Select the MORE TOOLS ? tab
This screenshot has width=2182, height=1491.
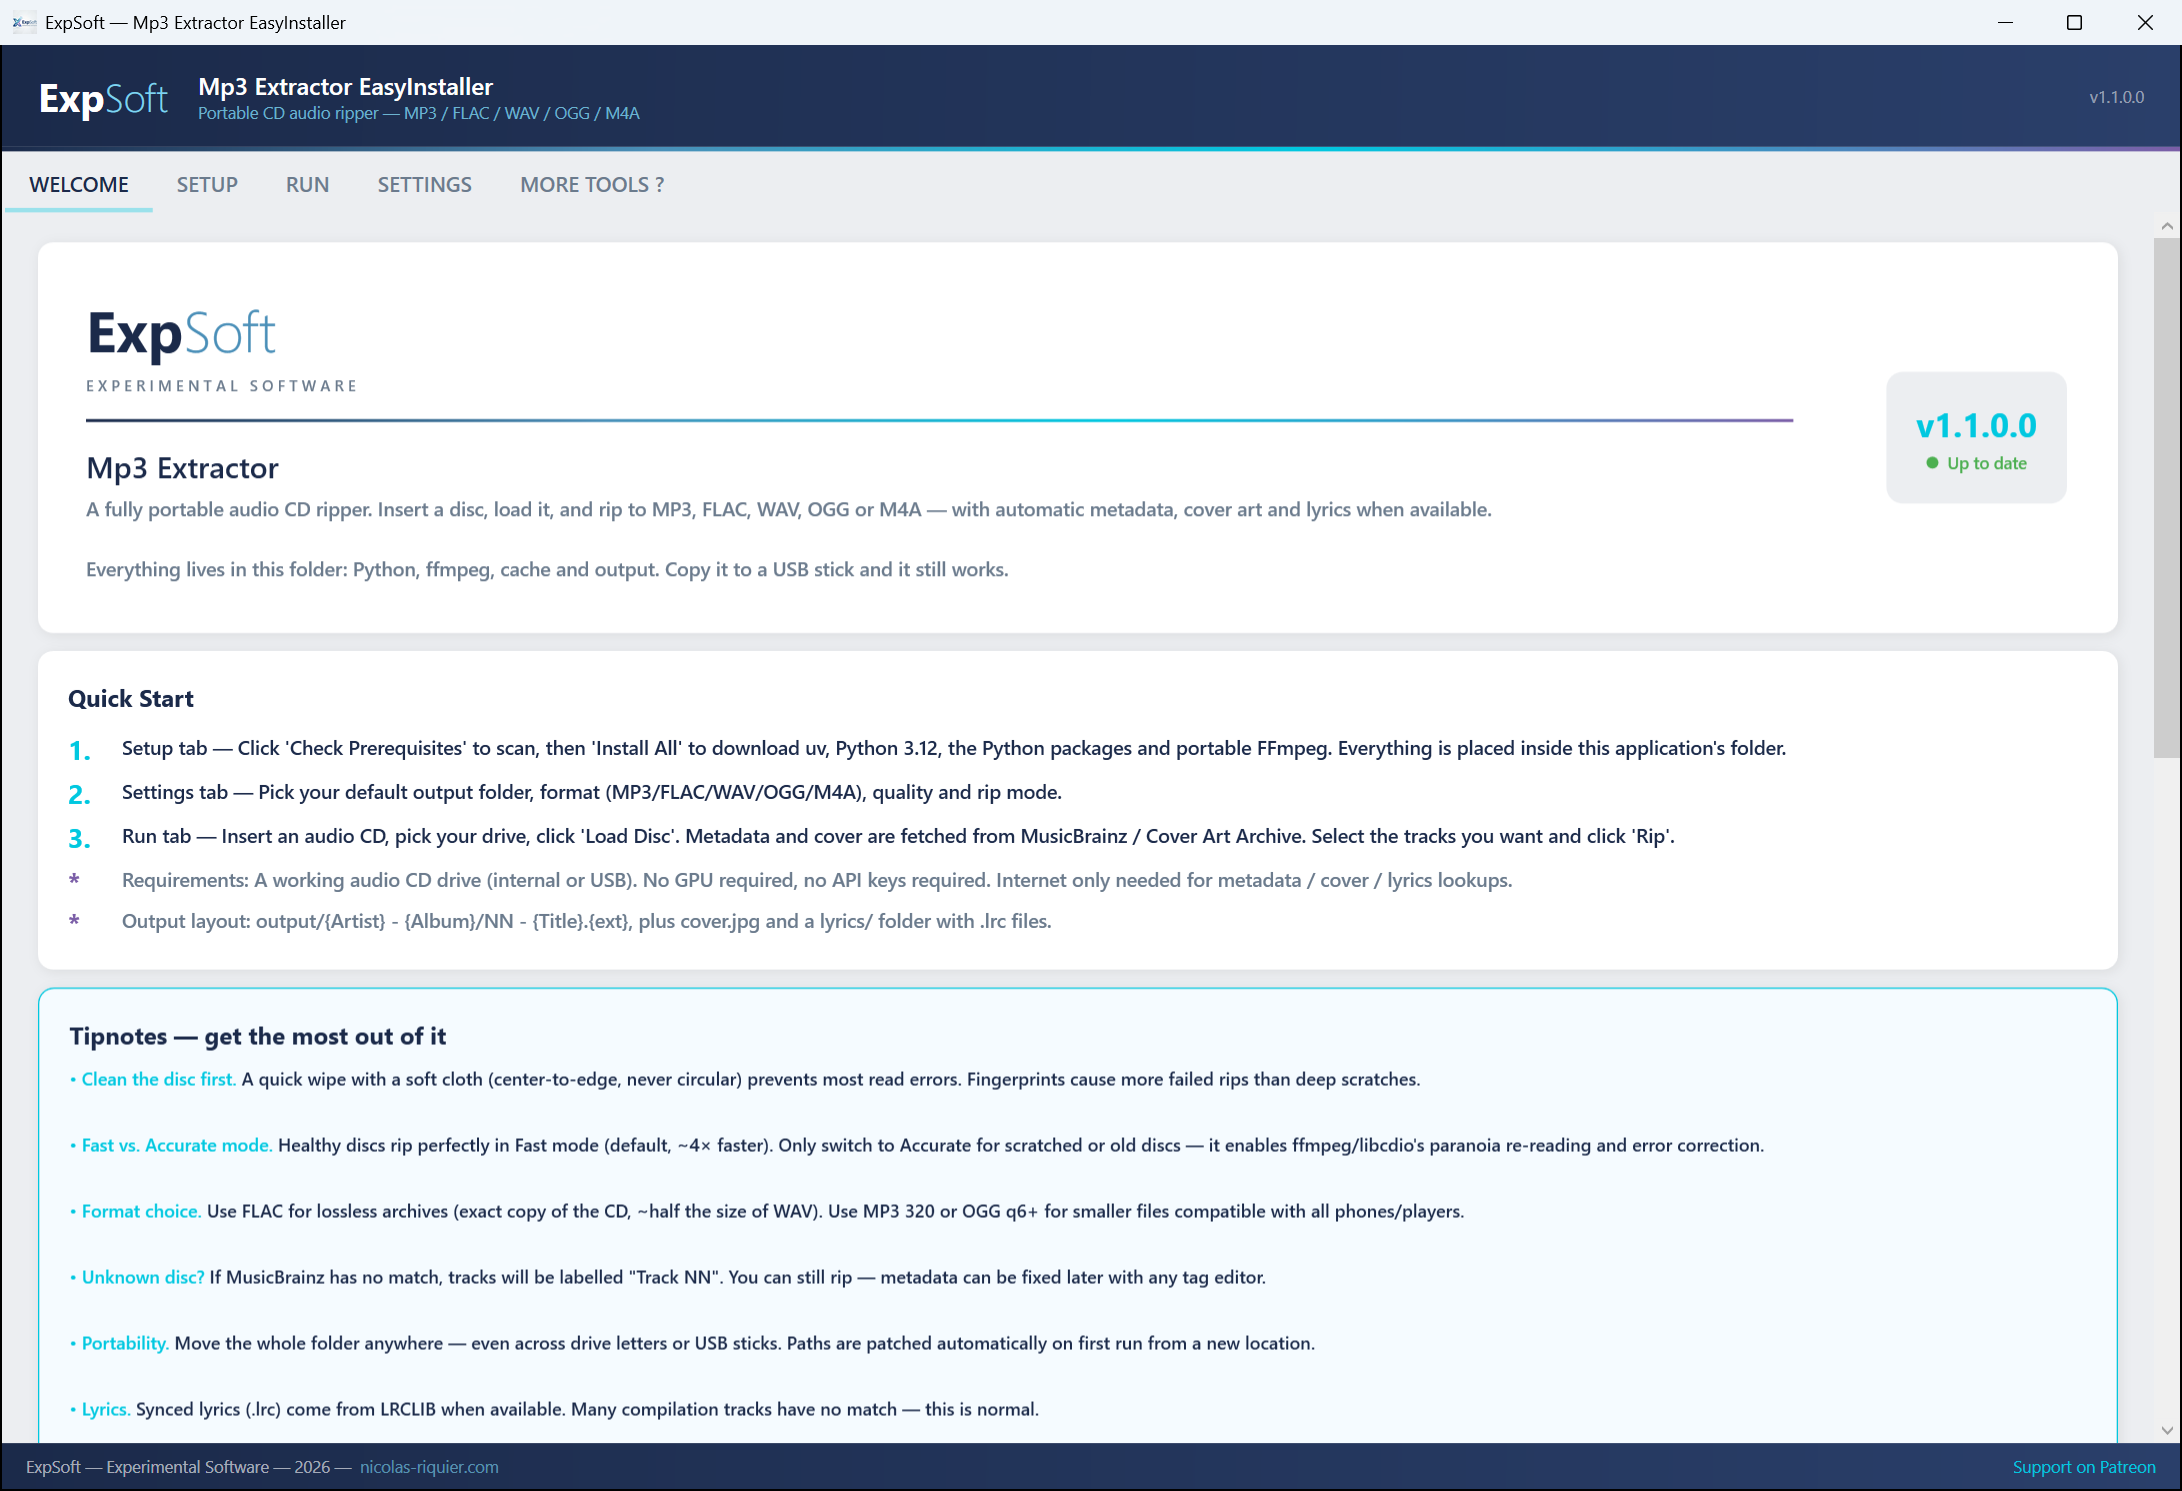click(592, 185)
